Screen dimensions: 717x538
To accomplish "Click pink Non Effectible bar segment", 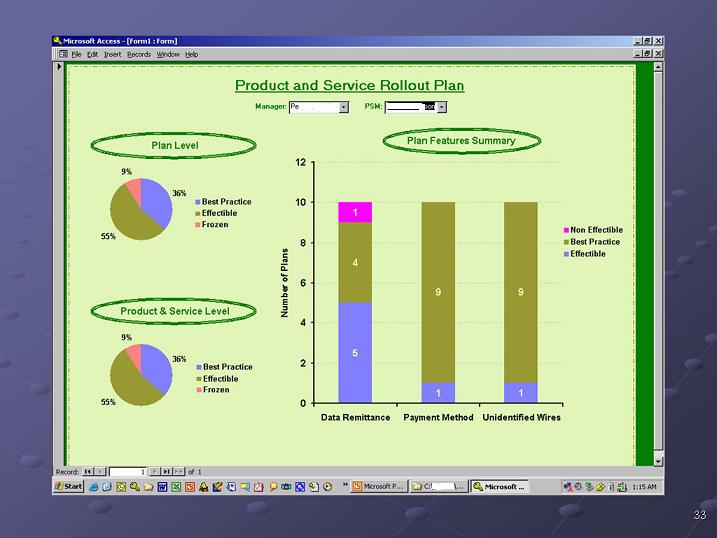I will click(355, 212).
